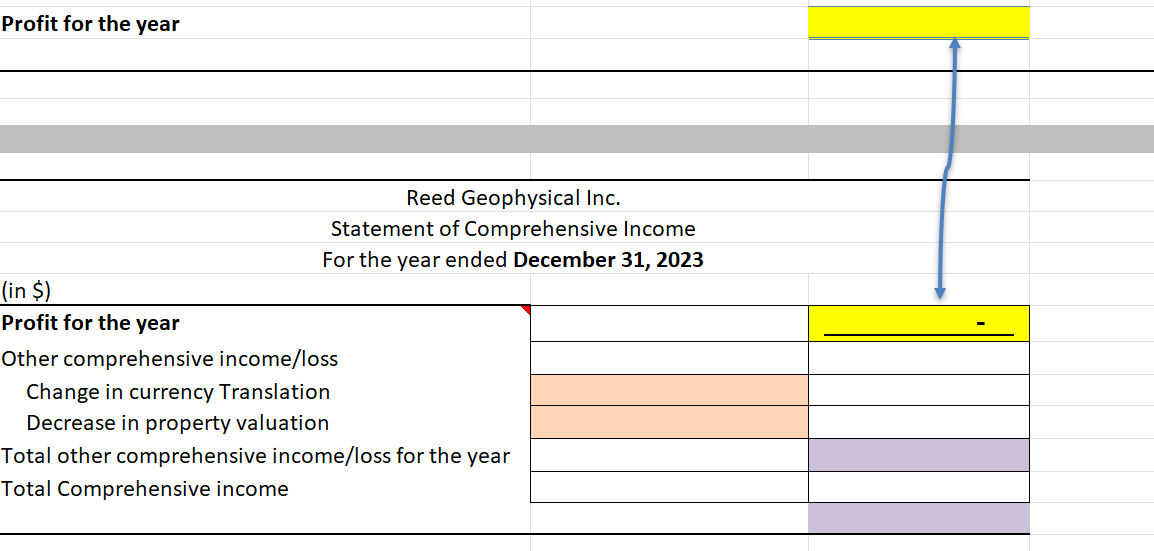This screenshot has width=1154, height=551.
Task: Select 'Total Comprehensive income' label
Action: pyautogui.click(x=145, y=488)
